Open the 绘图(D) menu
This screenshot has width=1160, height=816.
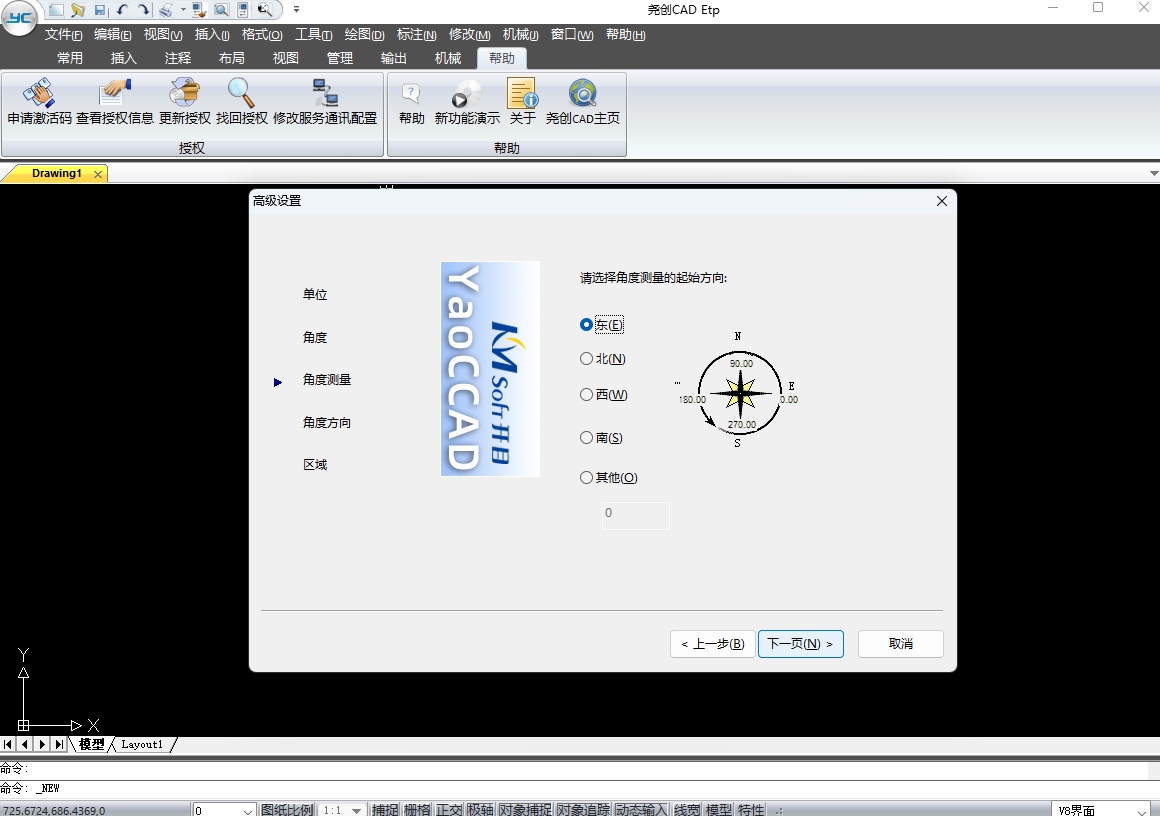click(x=364, y=35)
